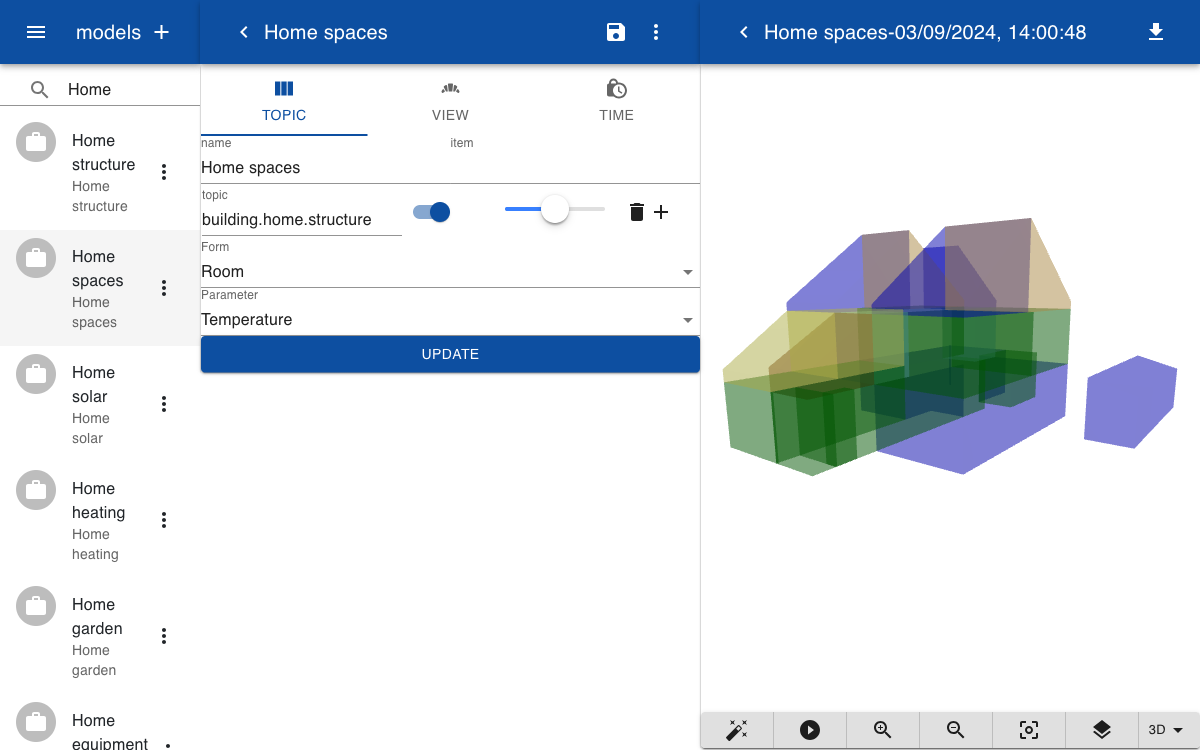Open the Form dropdown showing Room

point(450,272)
